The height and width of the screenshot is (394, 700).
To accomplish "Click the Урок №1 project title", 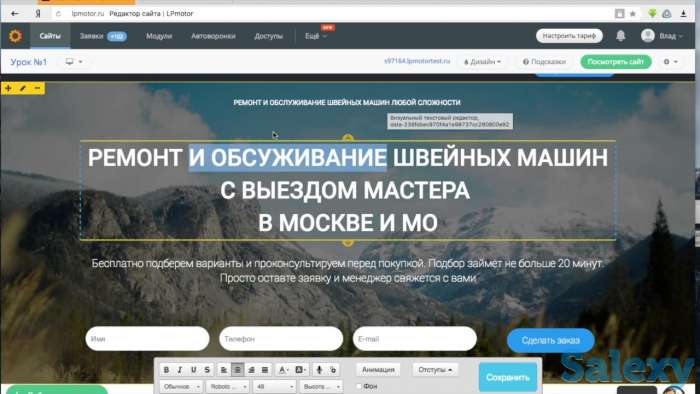I will pyautogui.click(x=29, y=62).
